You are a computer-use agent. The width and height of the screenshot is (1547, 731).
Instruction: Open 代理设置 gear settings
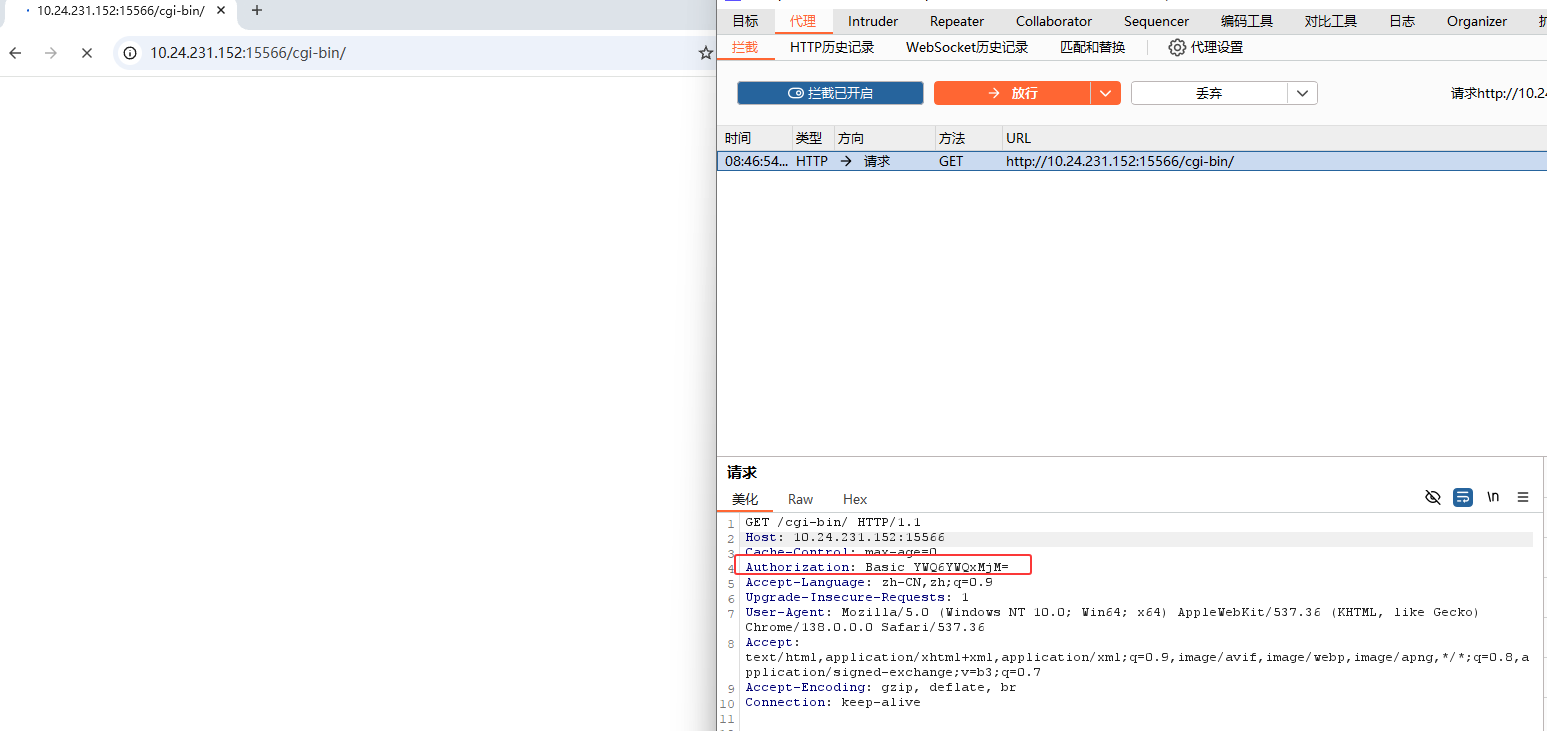click(x=1206, y=47)
